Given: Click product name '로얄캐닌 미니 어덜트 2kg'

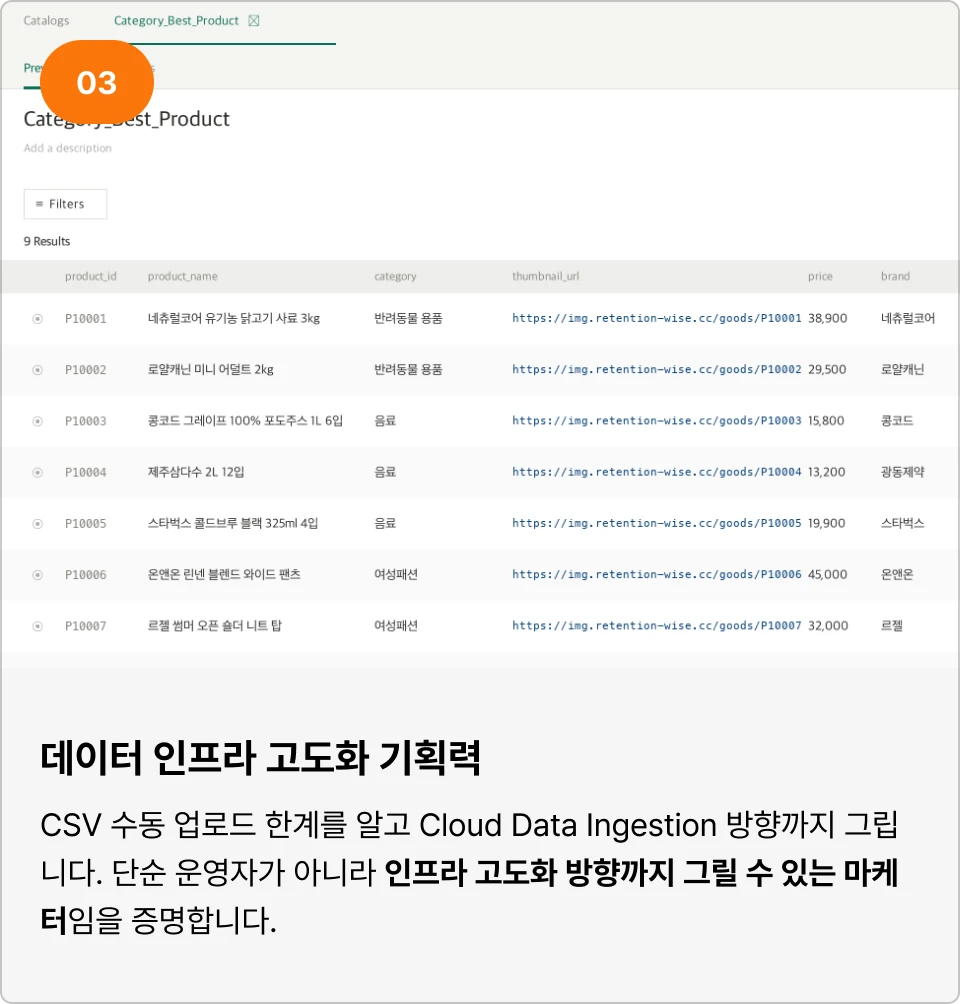Looking at the screenshot, I should [211, 369].
